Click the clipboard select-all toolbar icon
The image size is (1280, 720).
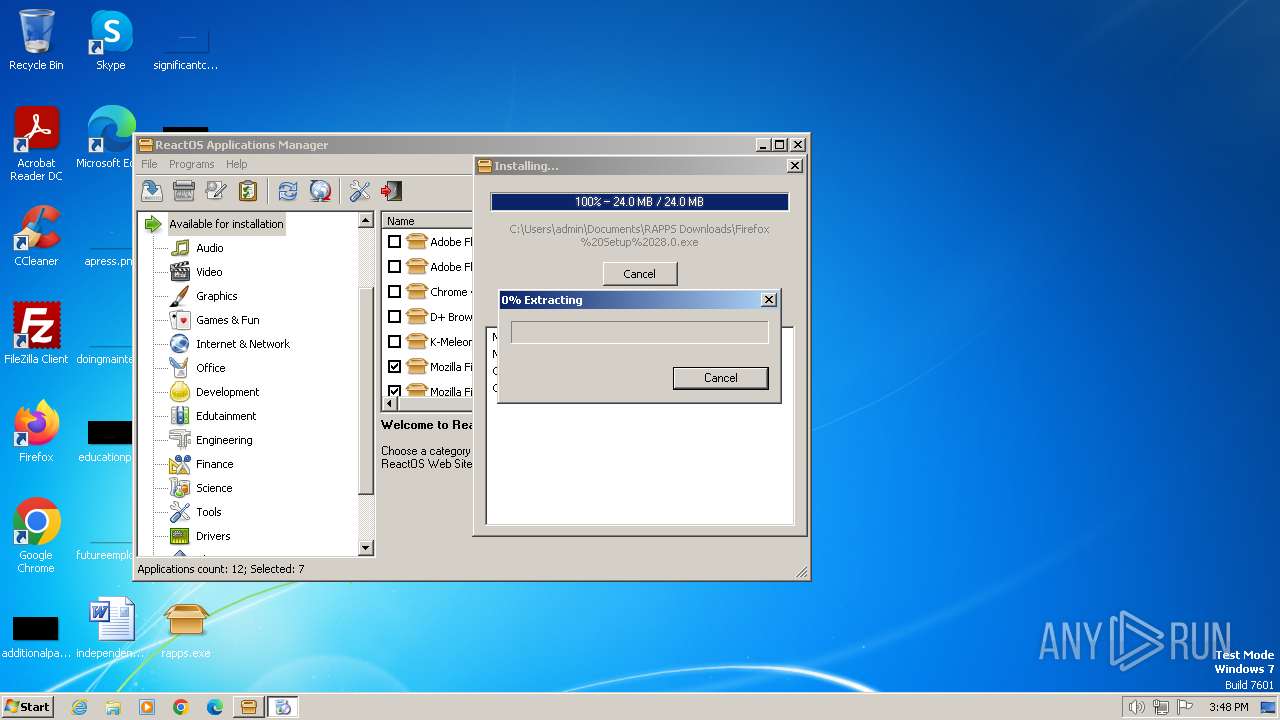pyautogui.click(x=248, y=191)
